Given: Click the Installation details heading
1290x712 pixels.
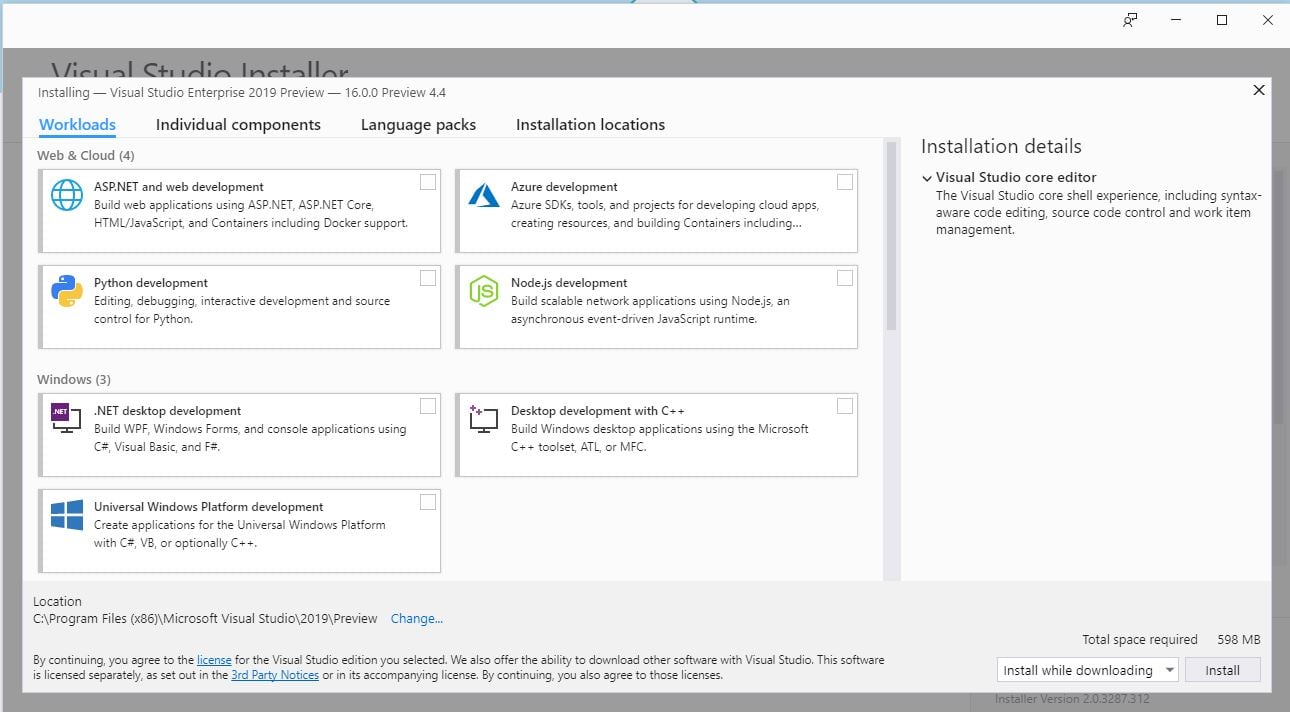Looking at the screenshot, I should 1001,146.
